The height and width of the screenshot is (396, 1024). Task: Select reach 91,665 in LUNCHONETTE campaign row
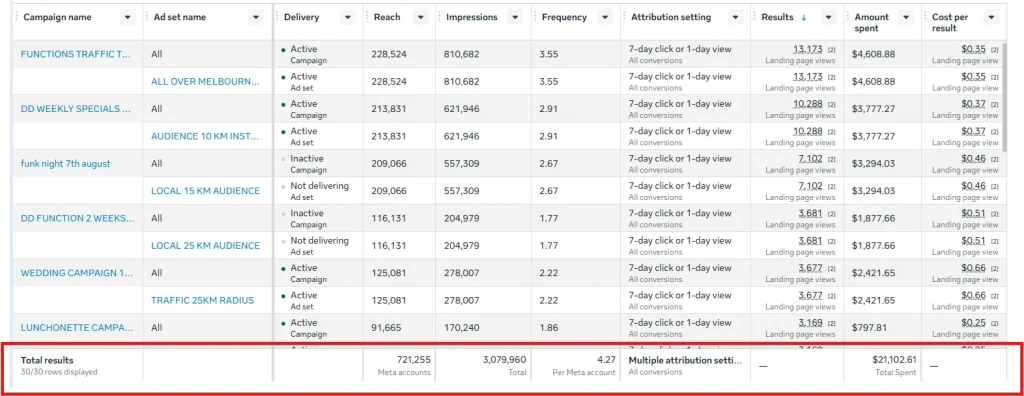[x=387, y=327]
